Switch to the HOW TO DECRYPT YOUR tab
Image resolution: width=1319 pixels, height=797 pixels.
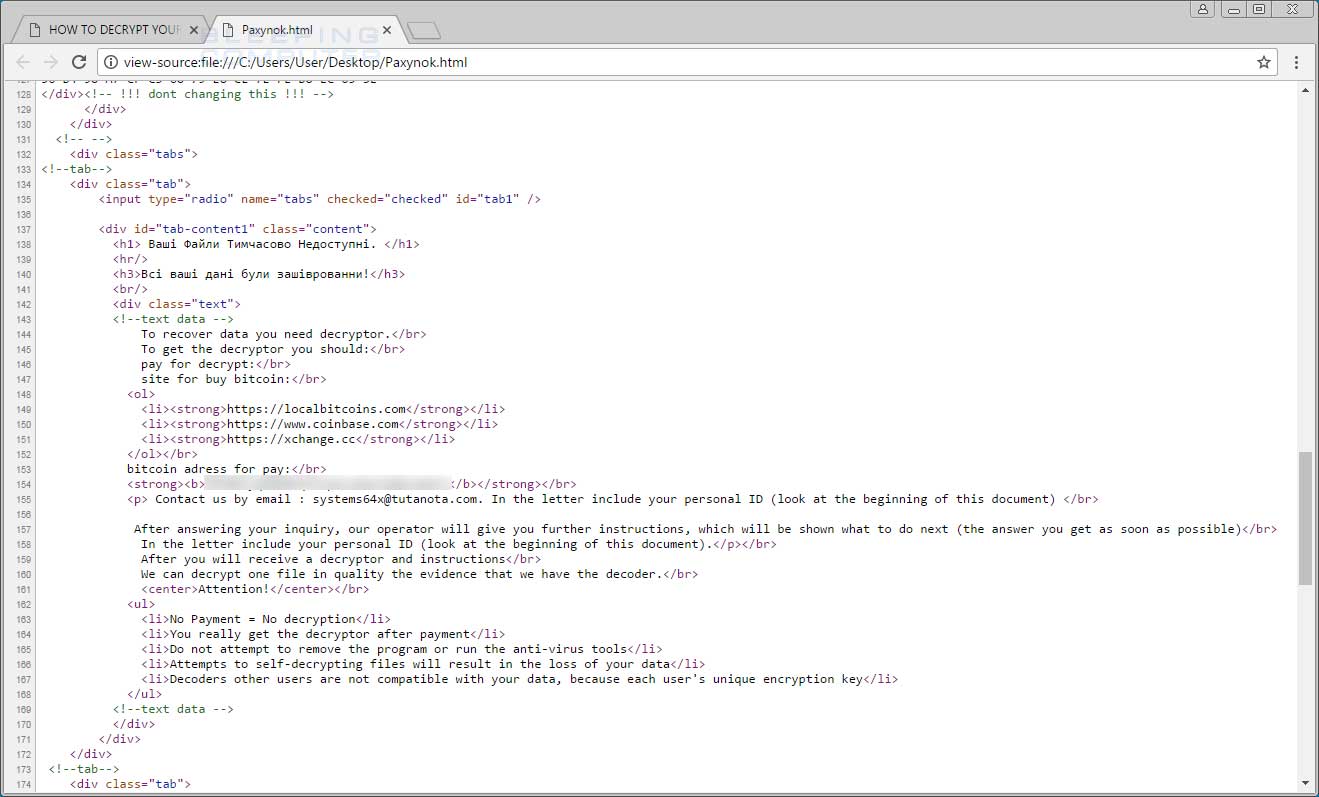[110, 29]
